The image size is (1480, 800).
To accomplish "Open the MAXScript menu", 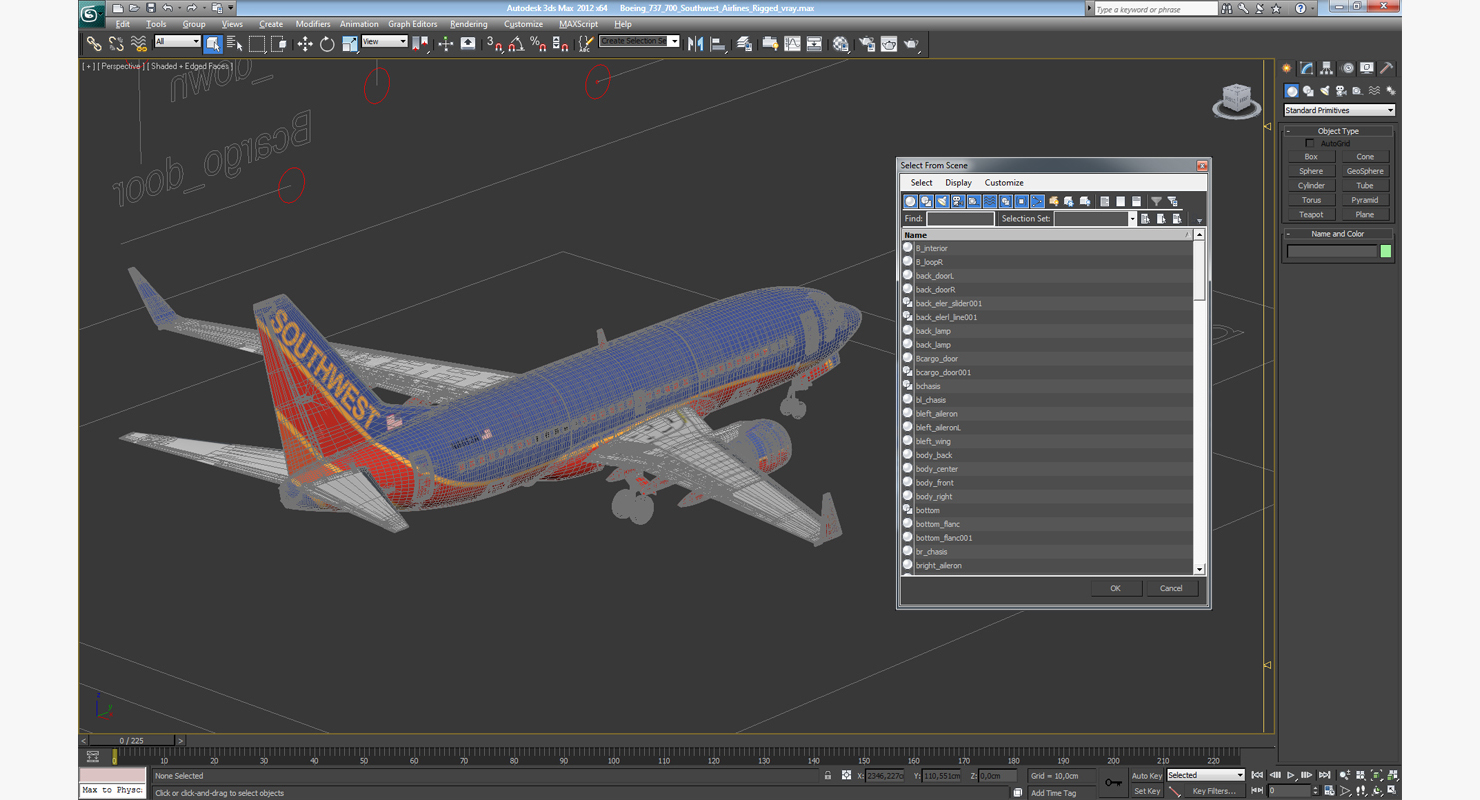I will pyautogui.click(x=578, y=24).
